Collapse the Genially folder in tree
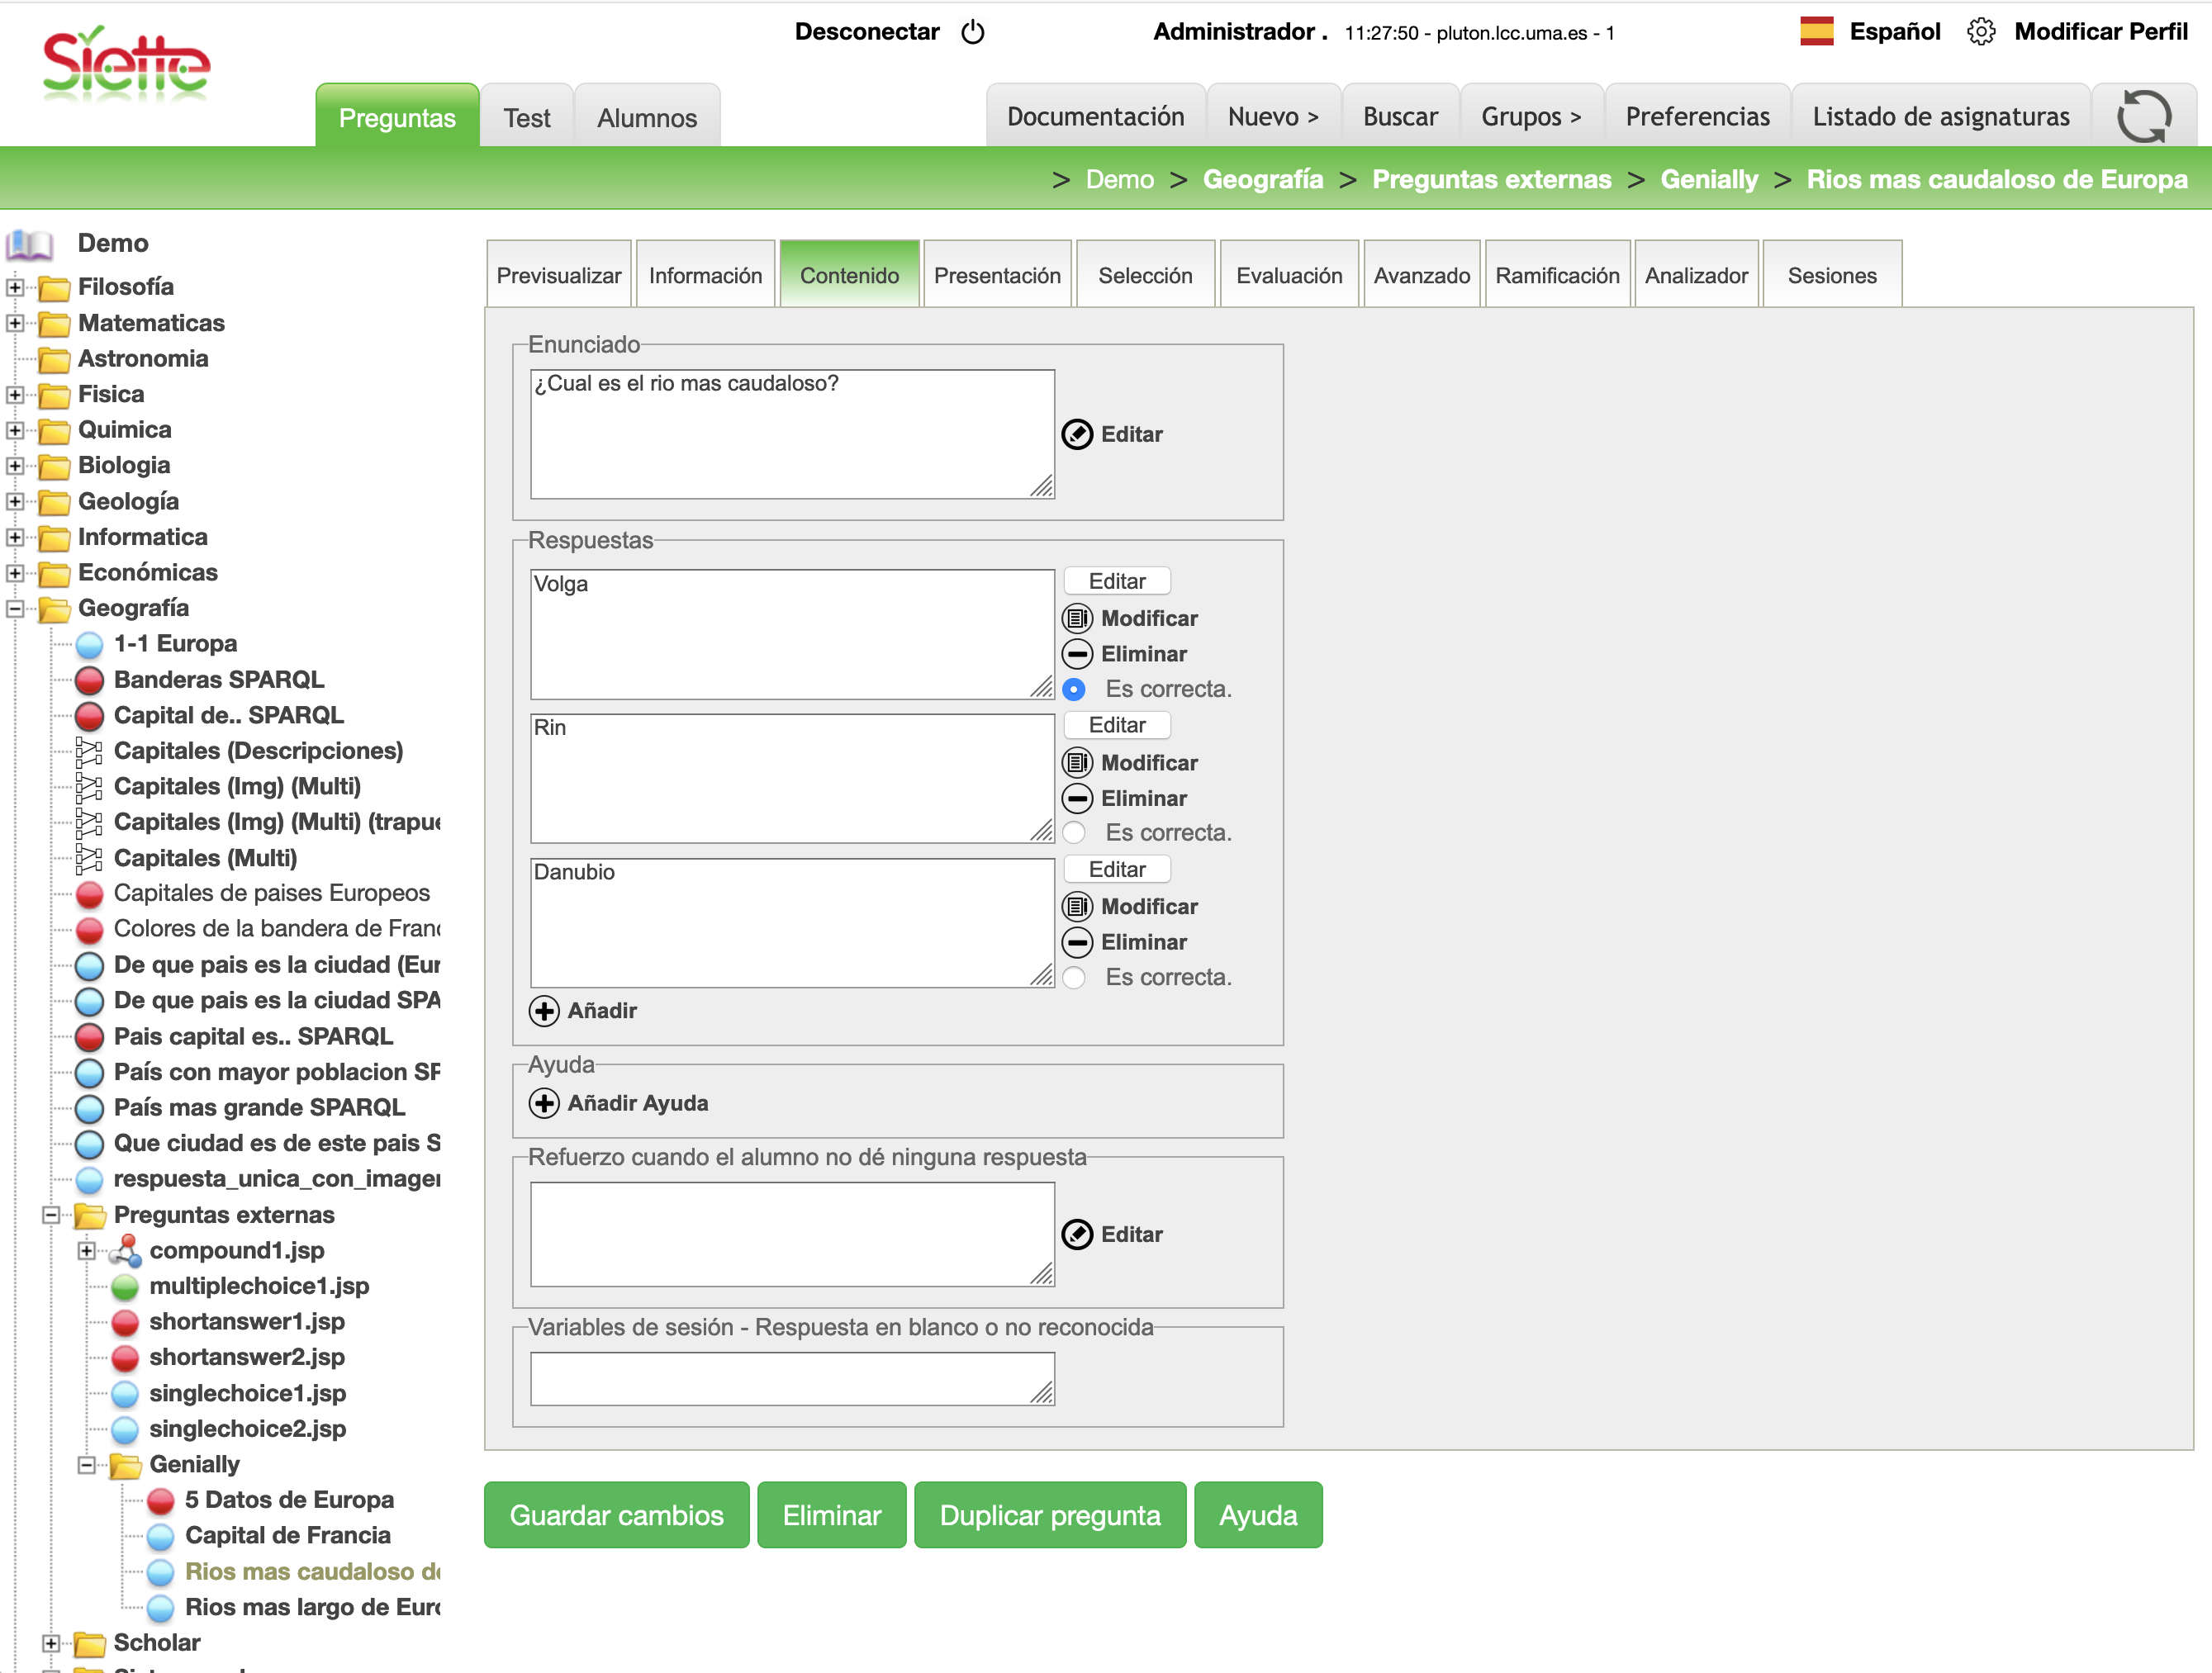 click(87, 1465)
